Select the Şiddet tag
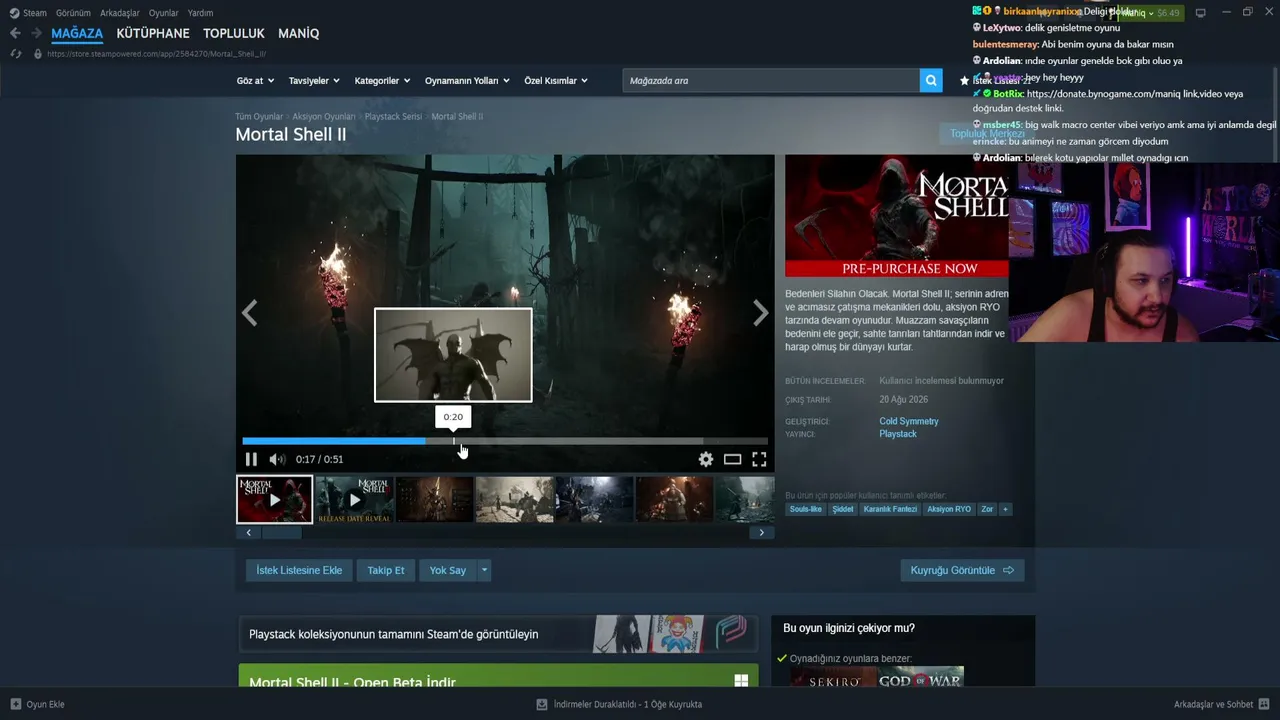This screenshot has width=1280, height=720. (843, 509)
